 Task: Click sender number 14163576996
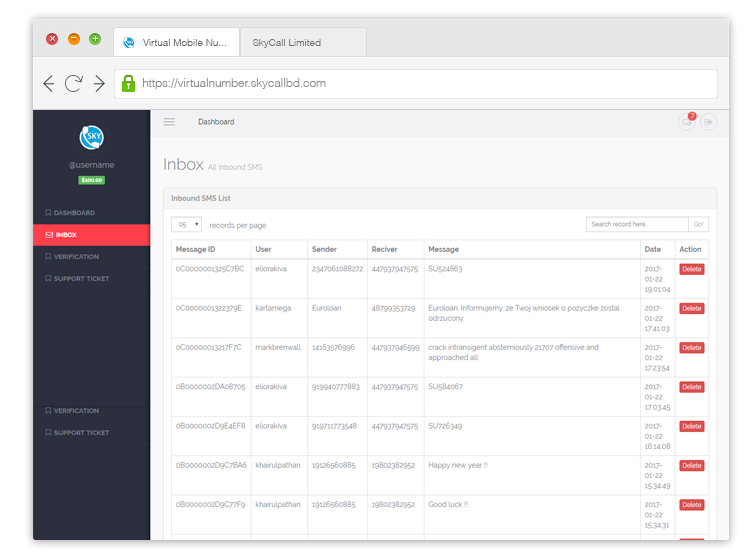pyautogui.click(x=333, y=348)
